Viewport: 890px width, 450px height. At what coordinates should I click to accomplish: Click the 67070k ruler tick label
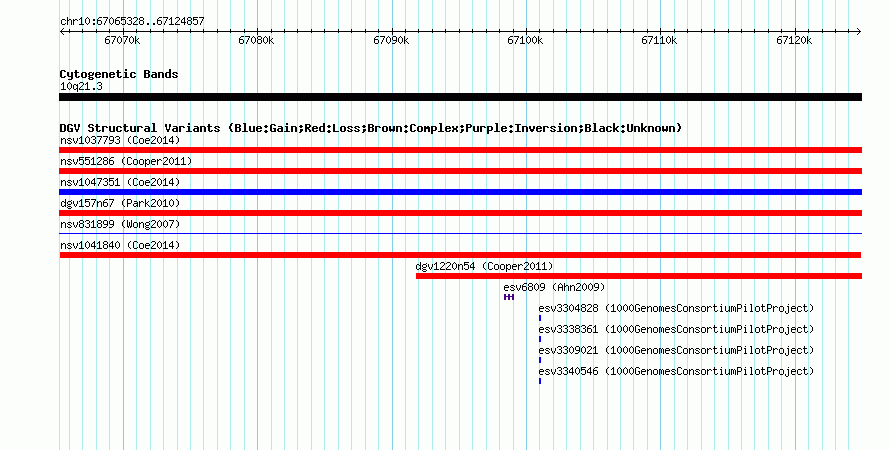coord(122,40)
